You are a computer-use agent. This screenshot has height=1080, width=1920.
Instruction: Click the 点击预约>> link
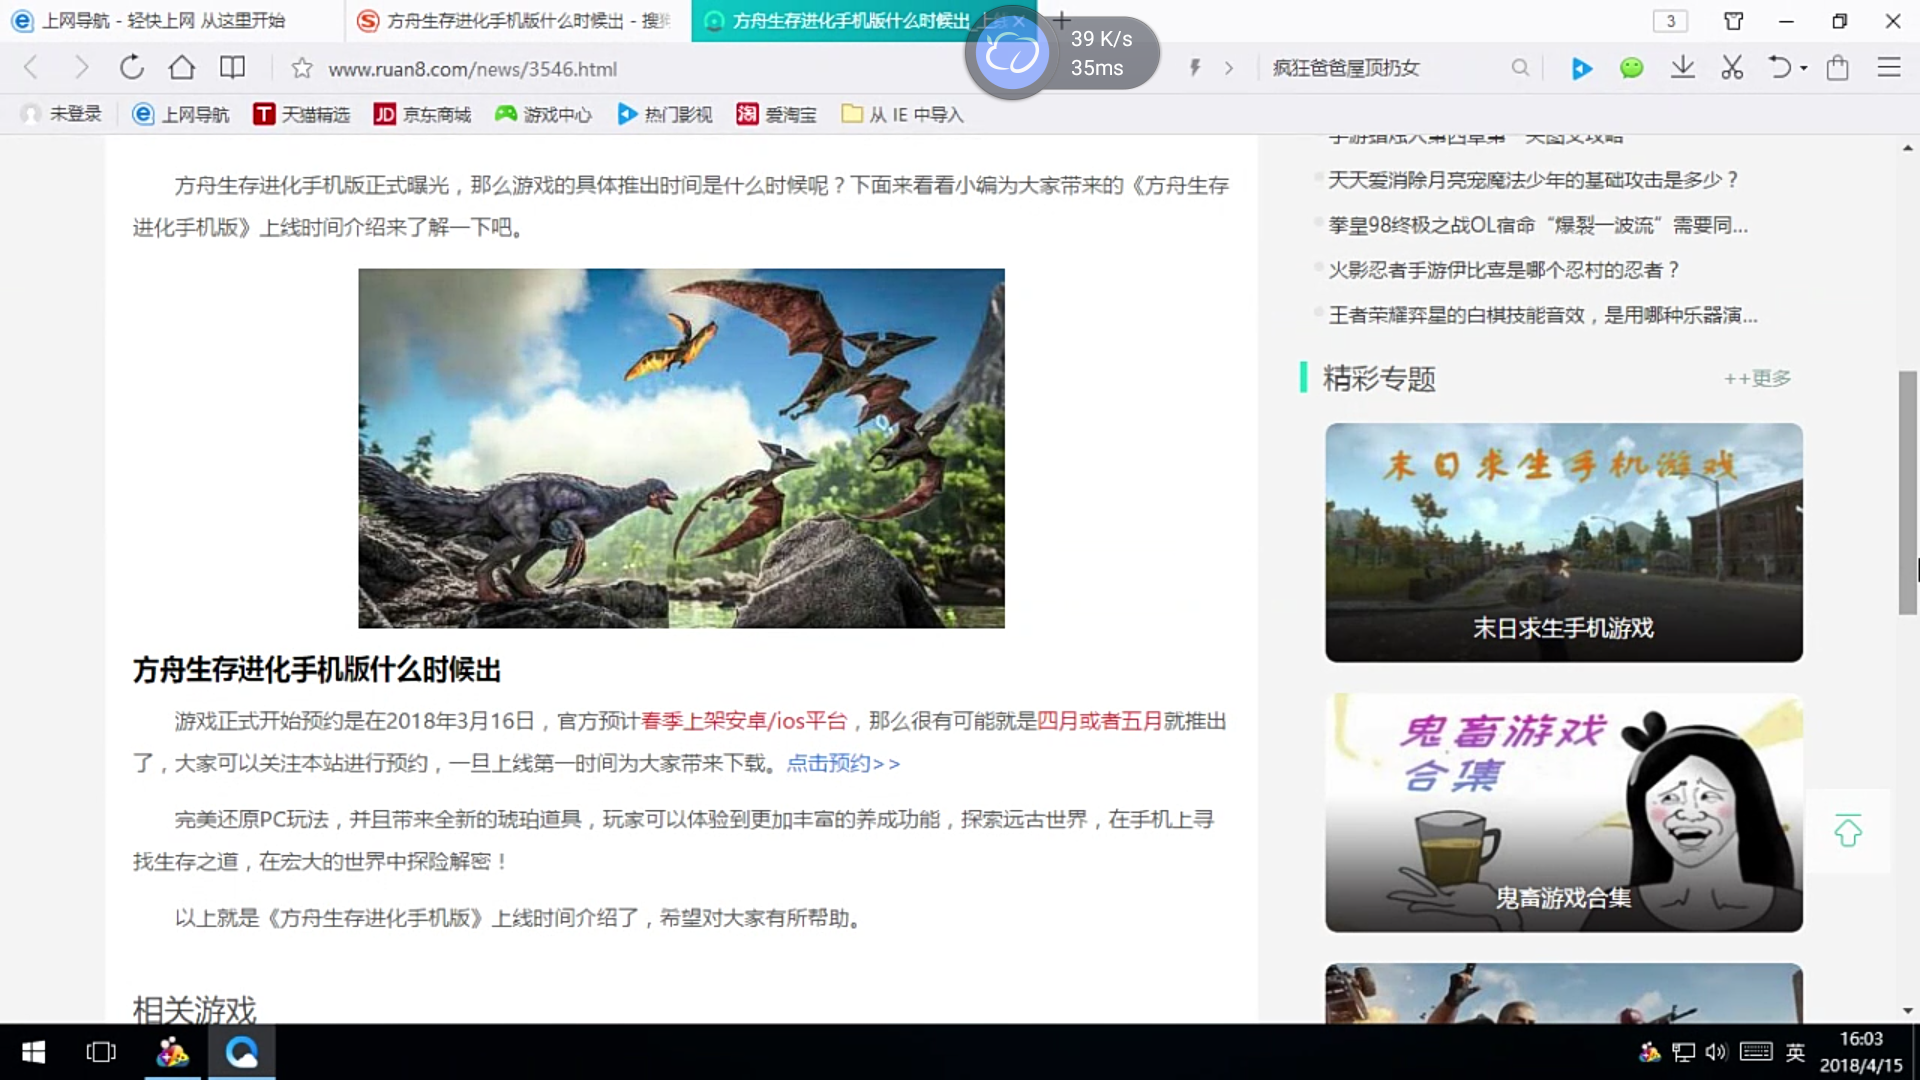click(x=843, y=763)
